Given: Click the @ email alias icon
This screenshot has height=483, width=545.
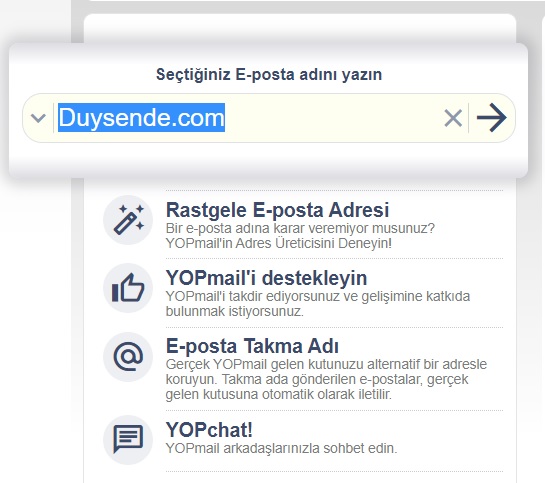Looking at the screenshot, I should 128,357.
